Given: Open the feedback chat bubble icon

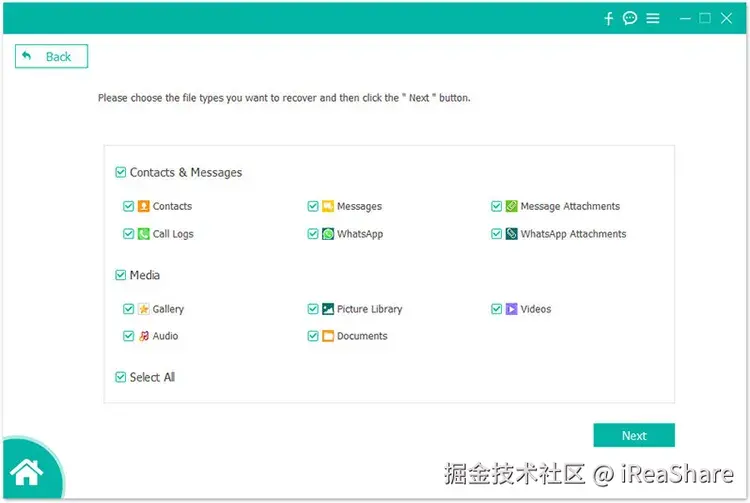Looking at the screenshot, I should (629, 18).
